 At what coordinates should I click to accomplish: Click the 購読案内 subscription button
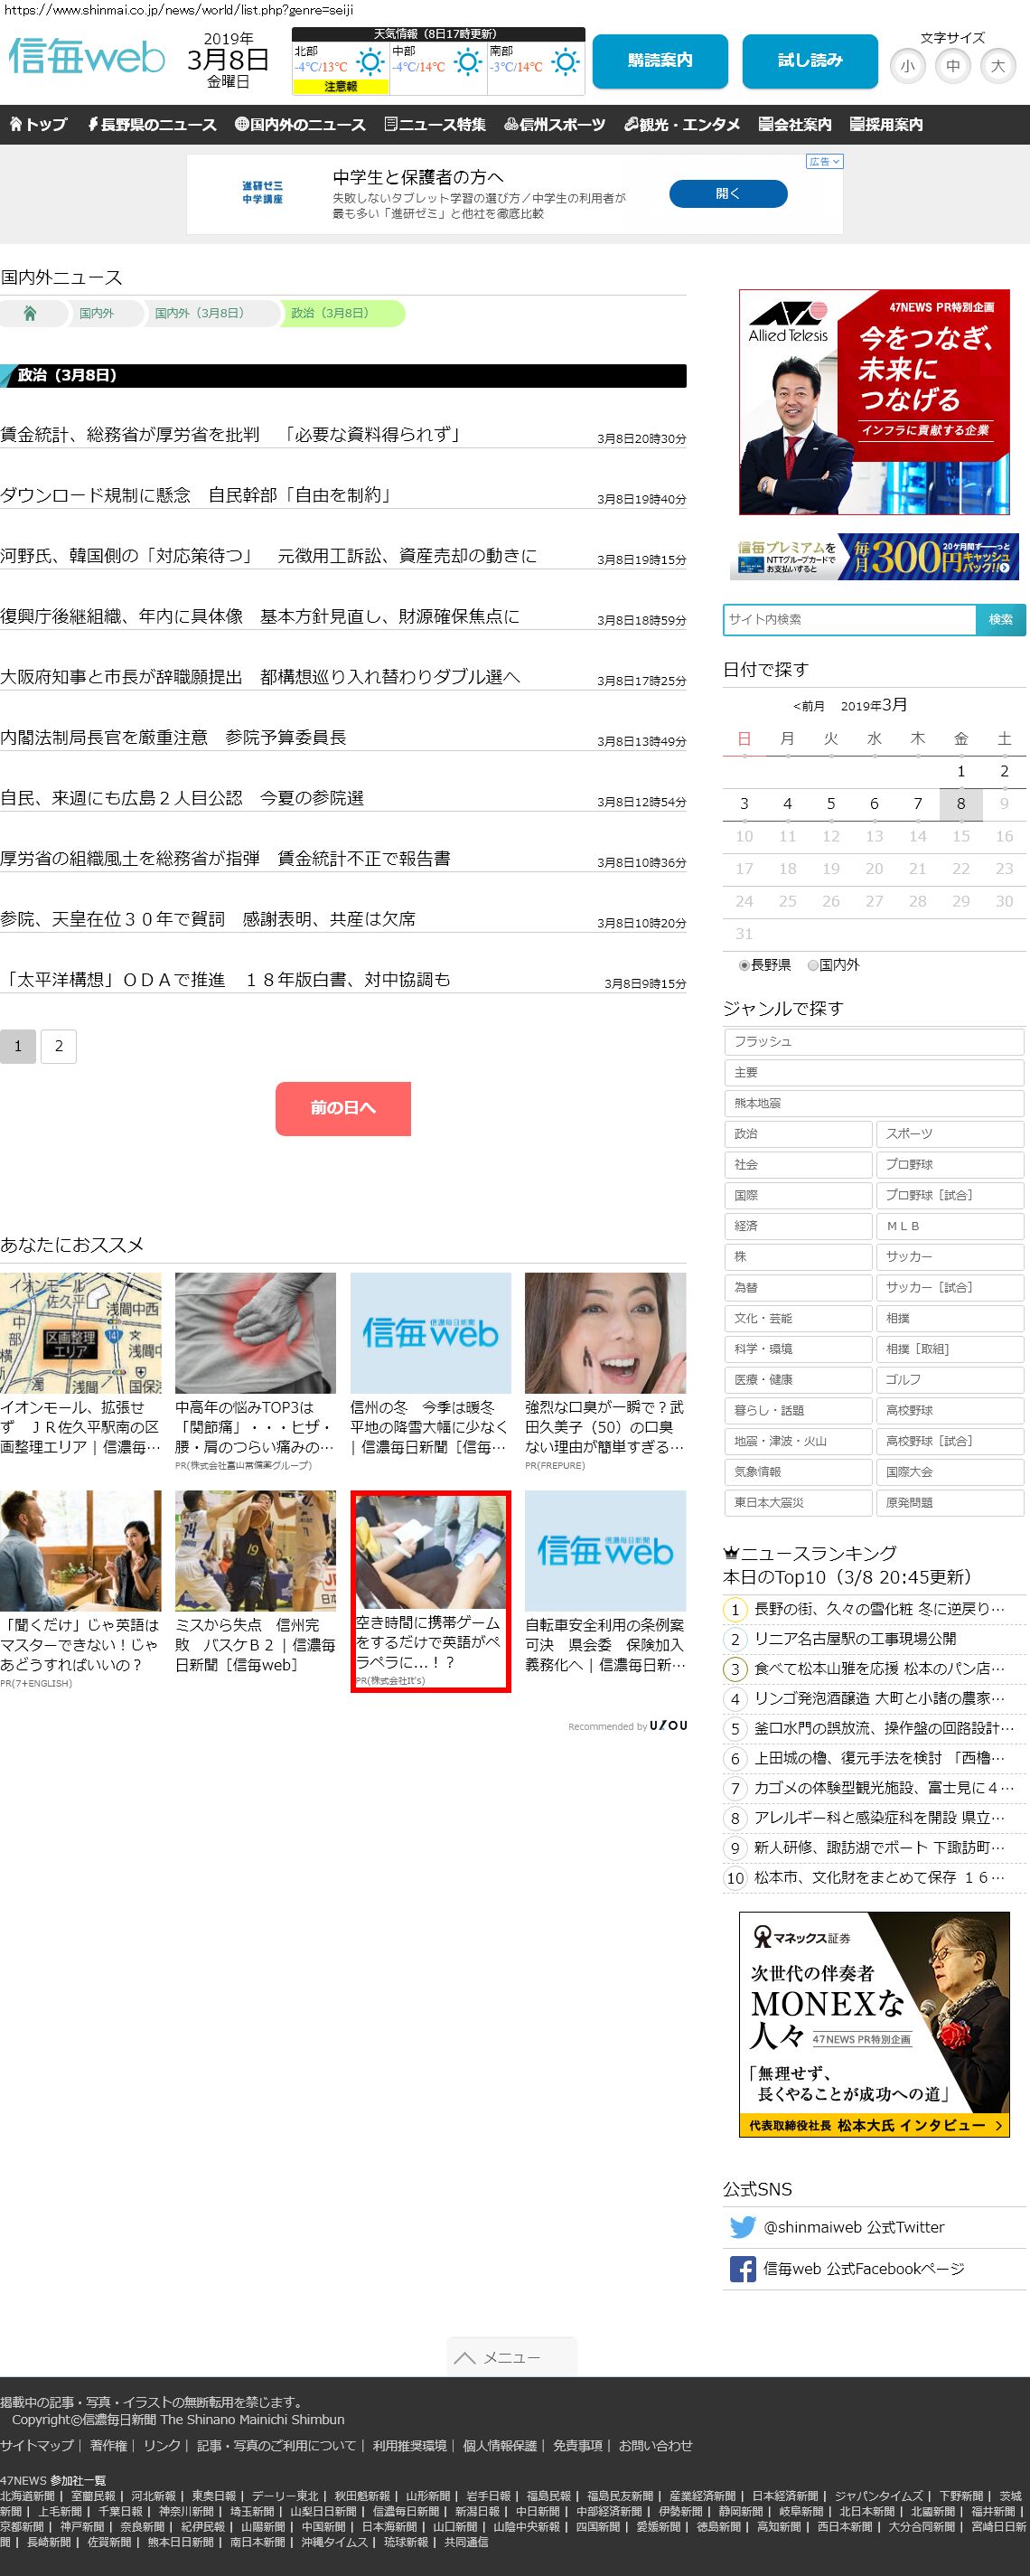659,61
